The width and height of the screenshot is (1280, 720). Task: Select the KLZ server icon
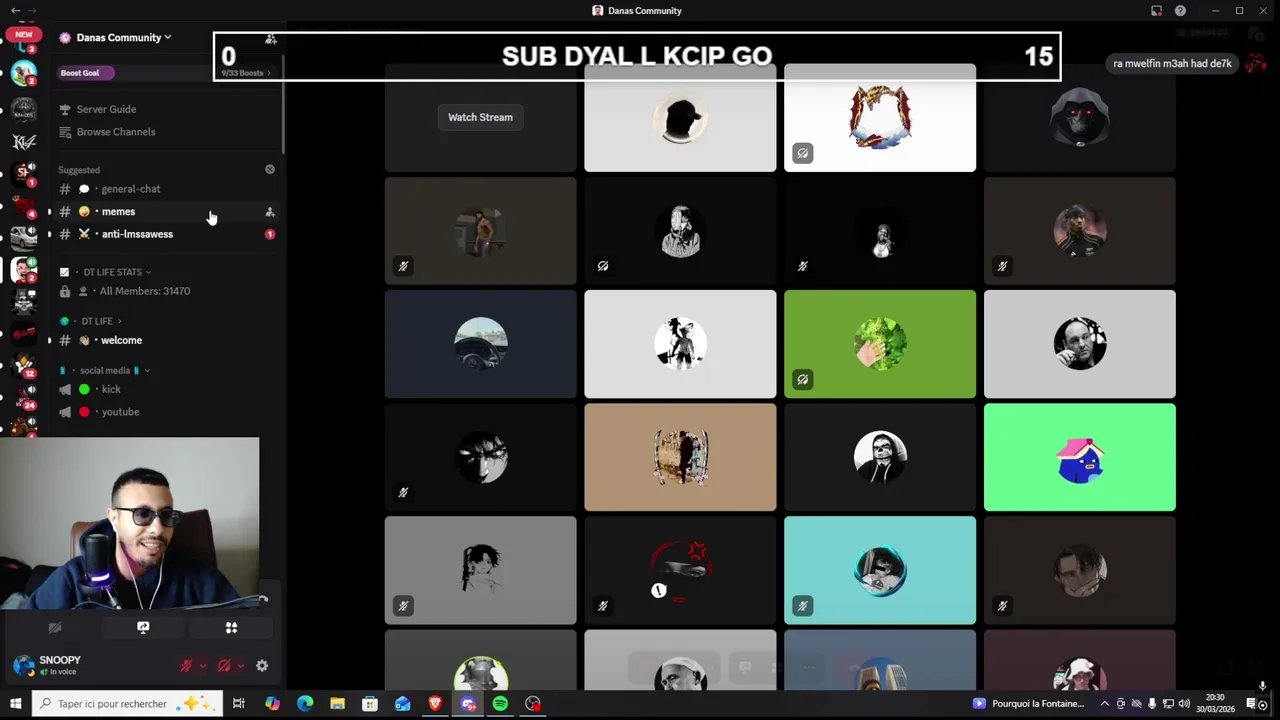[24, 141]
